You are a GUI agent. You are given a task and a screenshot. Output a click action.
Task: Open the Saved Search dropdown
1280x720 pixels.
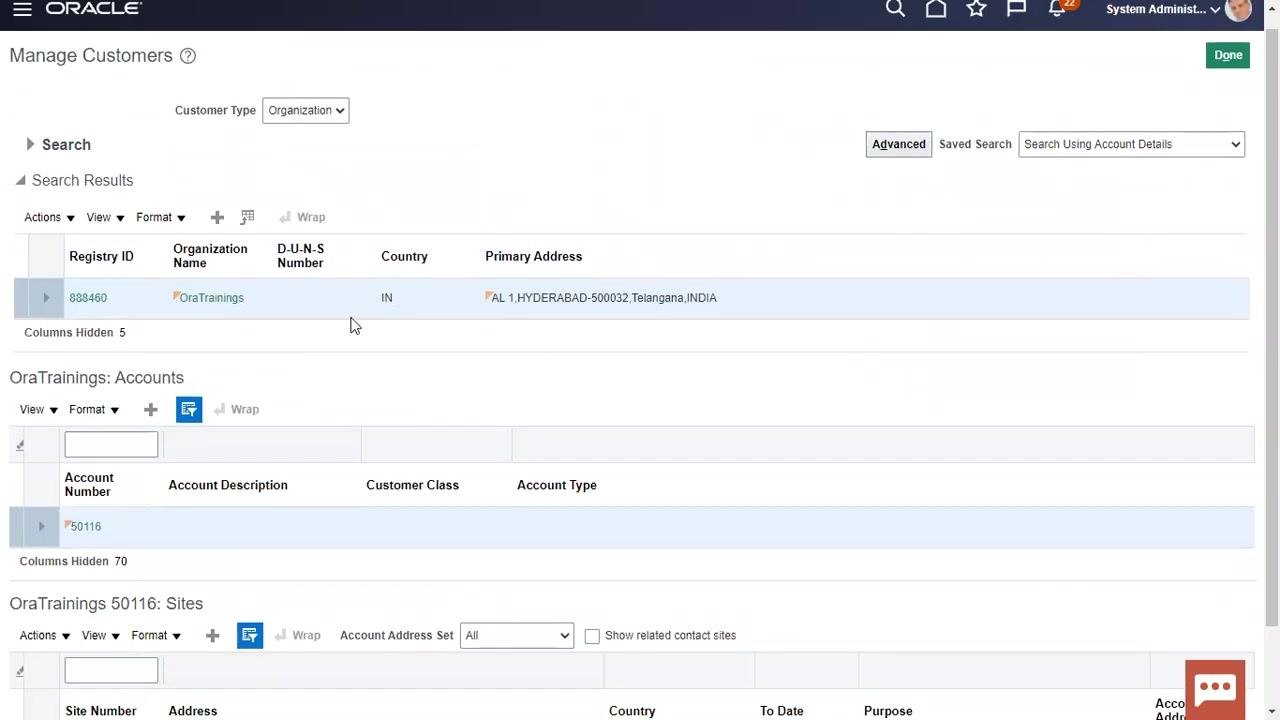coord(1132,144)
